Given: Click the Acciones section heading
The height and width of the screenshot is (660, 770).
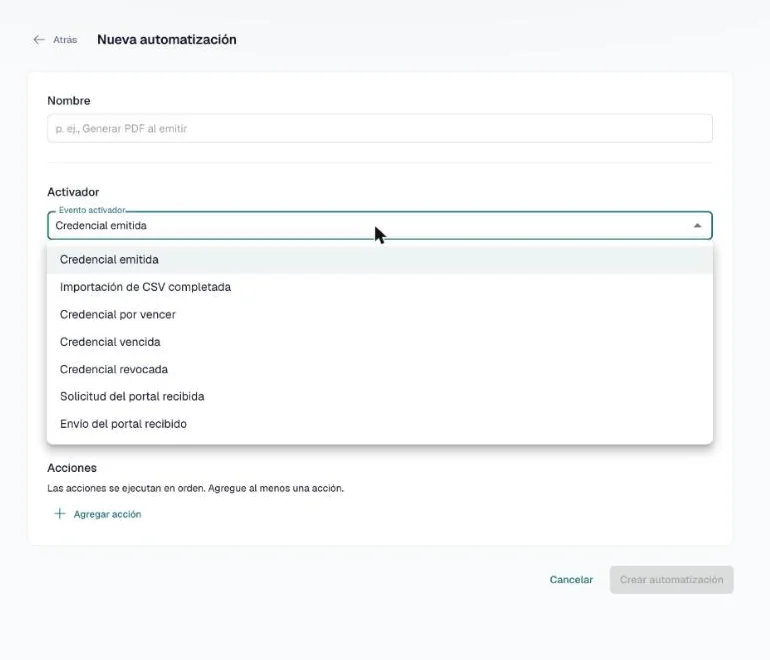Looking at the screenshot, I should (72, 468).
